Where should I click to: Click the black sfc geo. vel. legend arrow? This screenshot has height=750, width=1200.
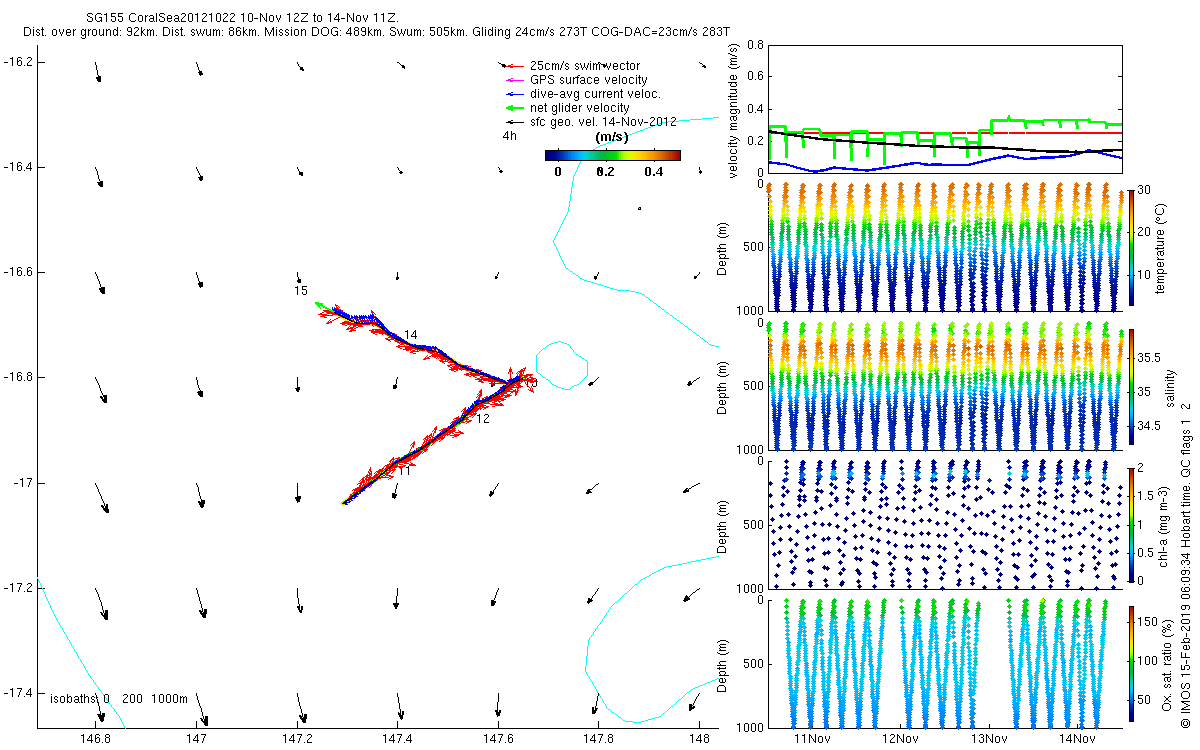coord(511,121)
